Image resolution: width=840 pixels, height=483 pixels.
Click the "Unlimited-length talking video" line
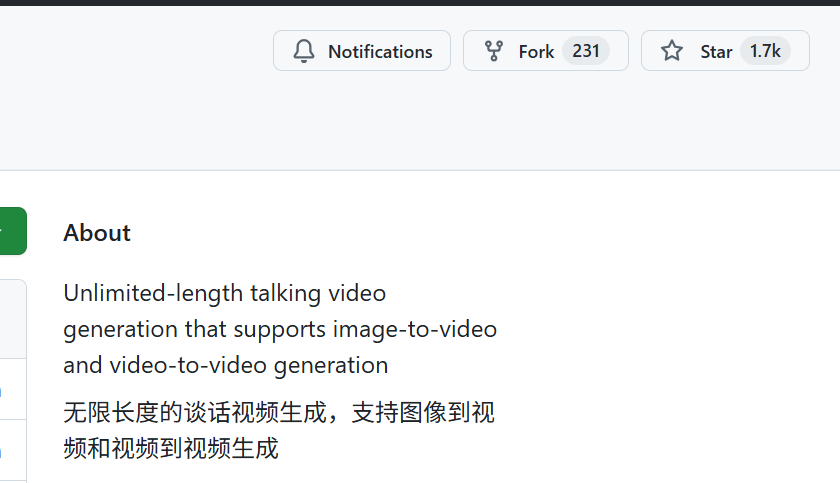click(x=224, y=294)
